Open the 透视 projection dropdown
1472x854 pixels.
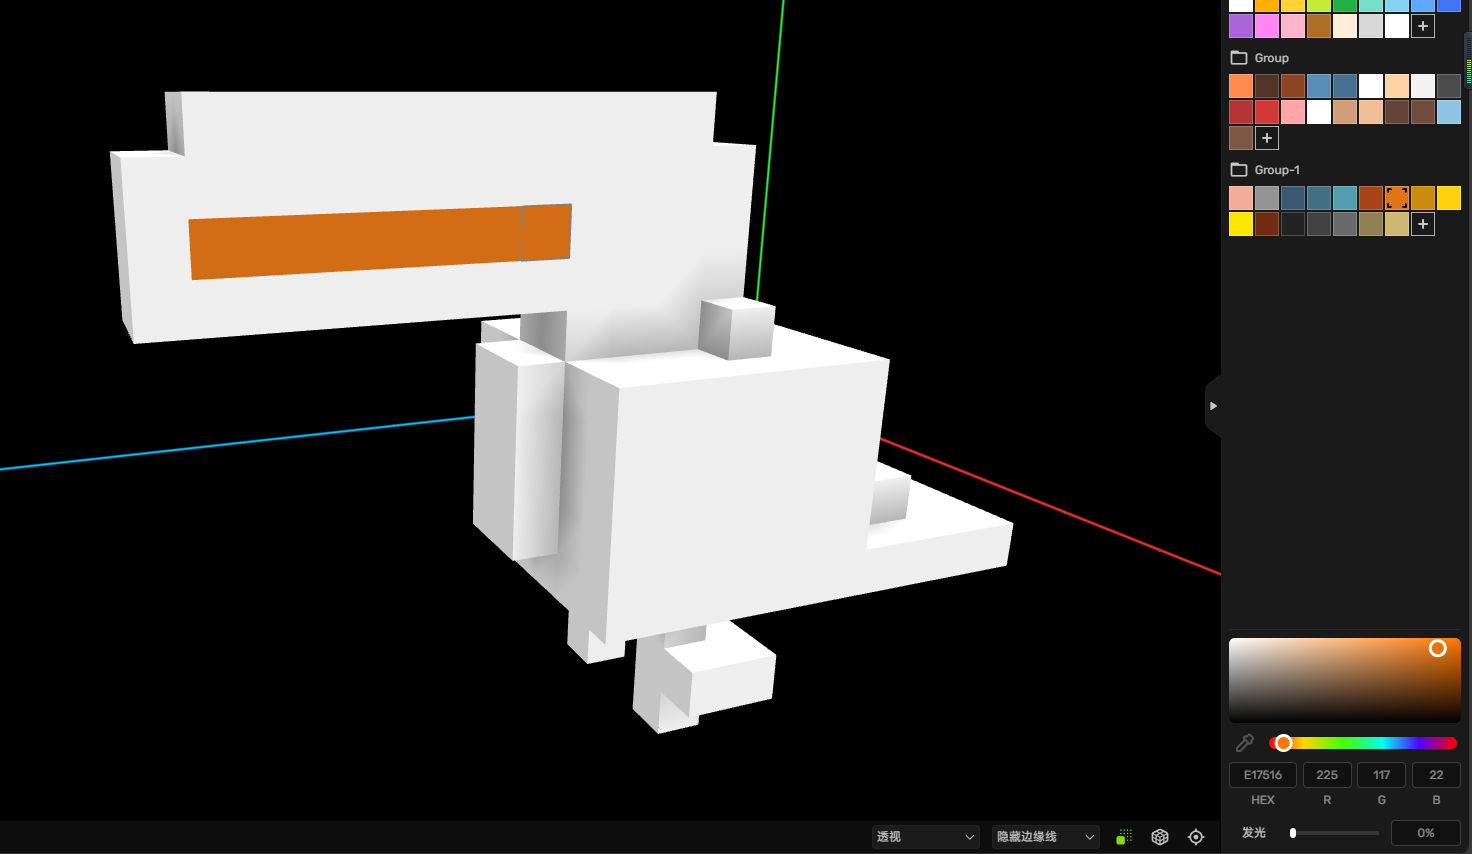click(x=925, y=837)
